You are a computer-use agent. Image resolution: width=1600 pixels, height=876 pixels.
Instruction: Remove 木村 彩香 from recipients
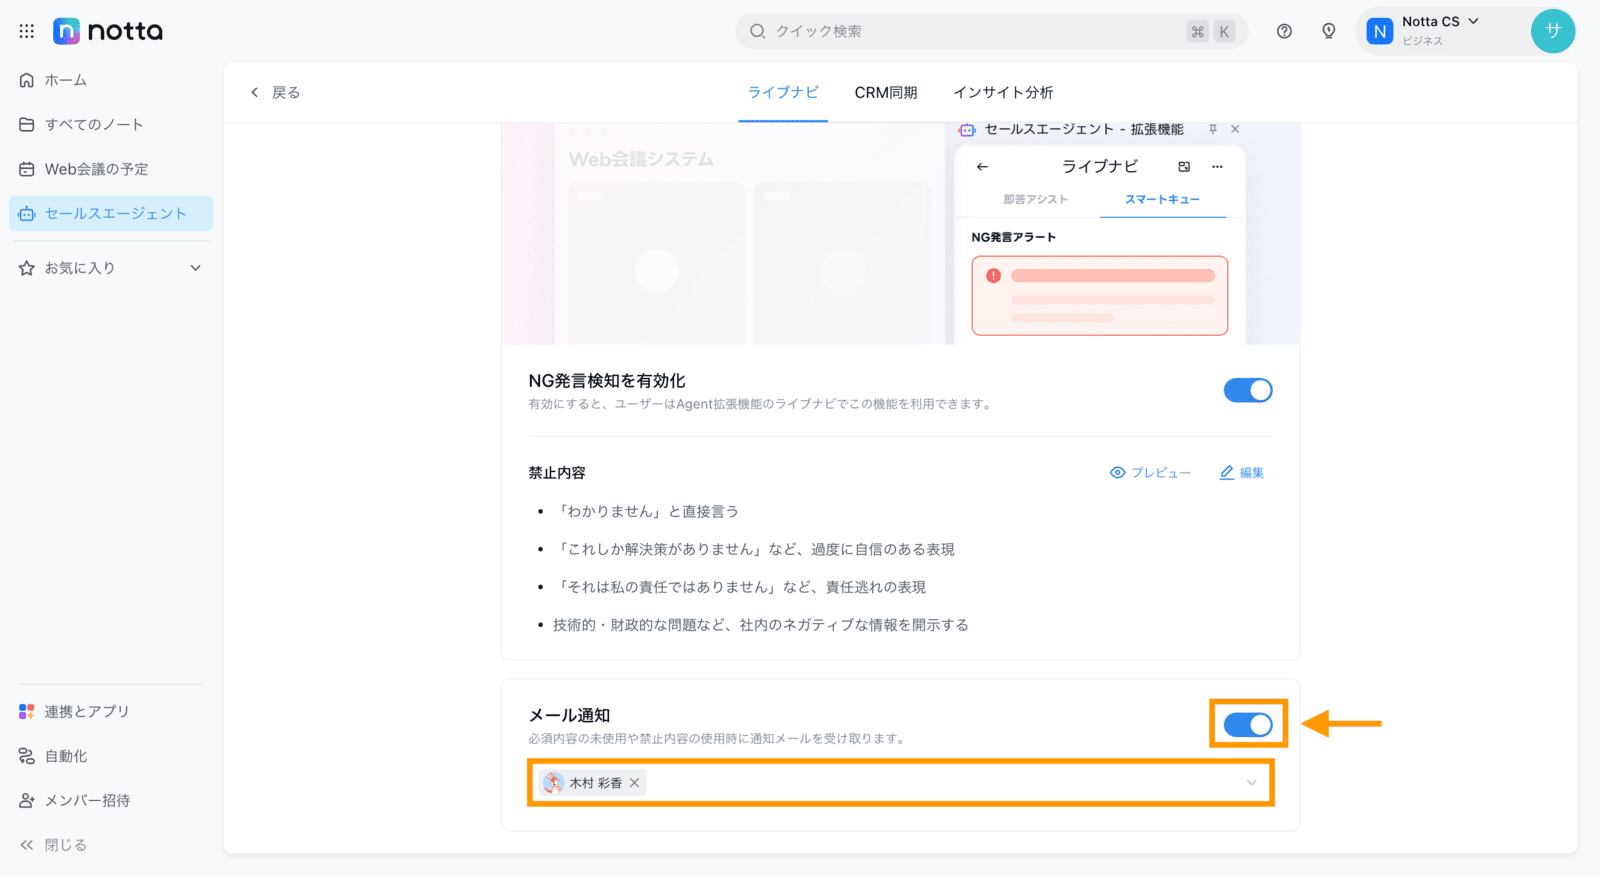634,783
